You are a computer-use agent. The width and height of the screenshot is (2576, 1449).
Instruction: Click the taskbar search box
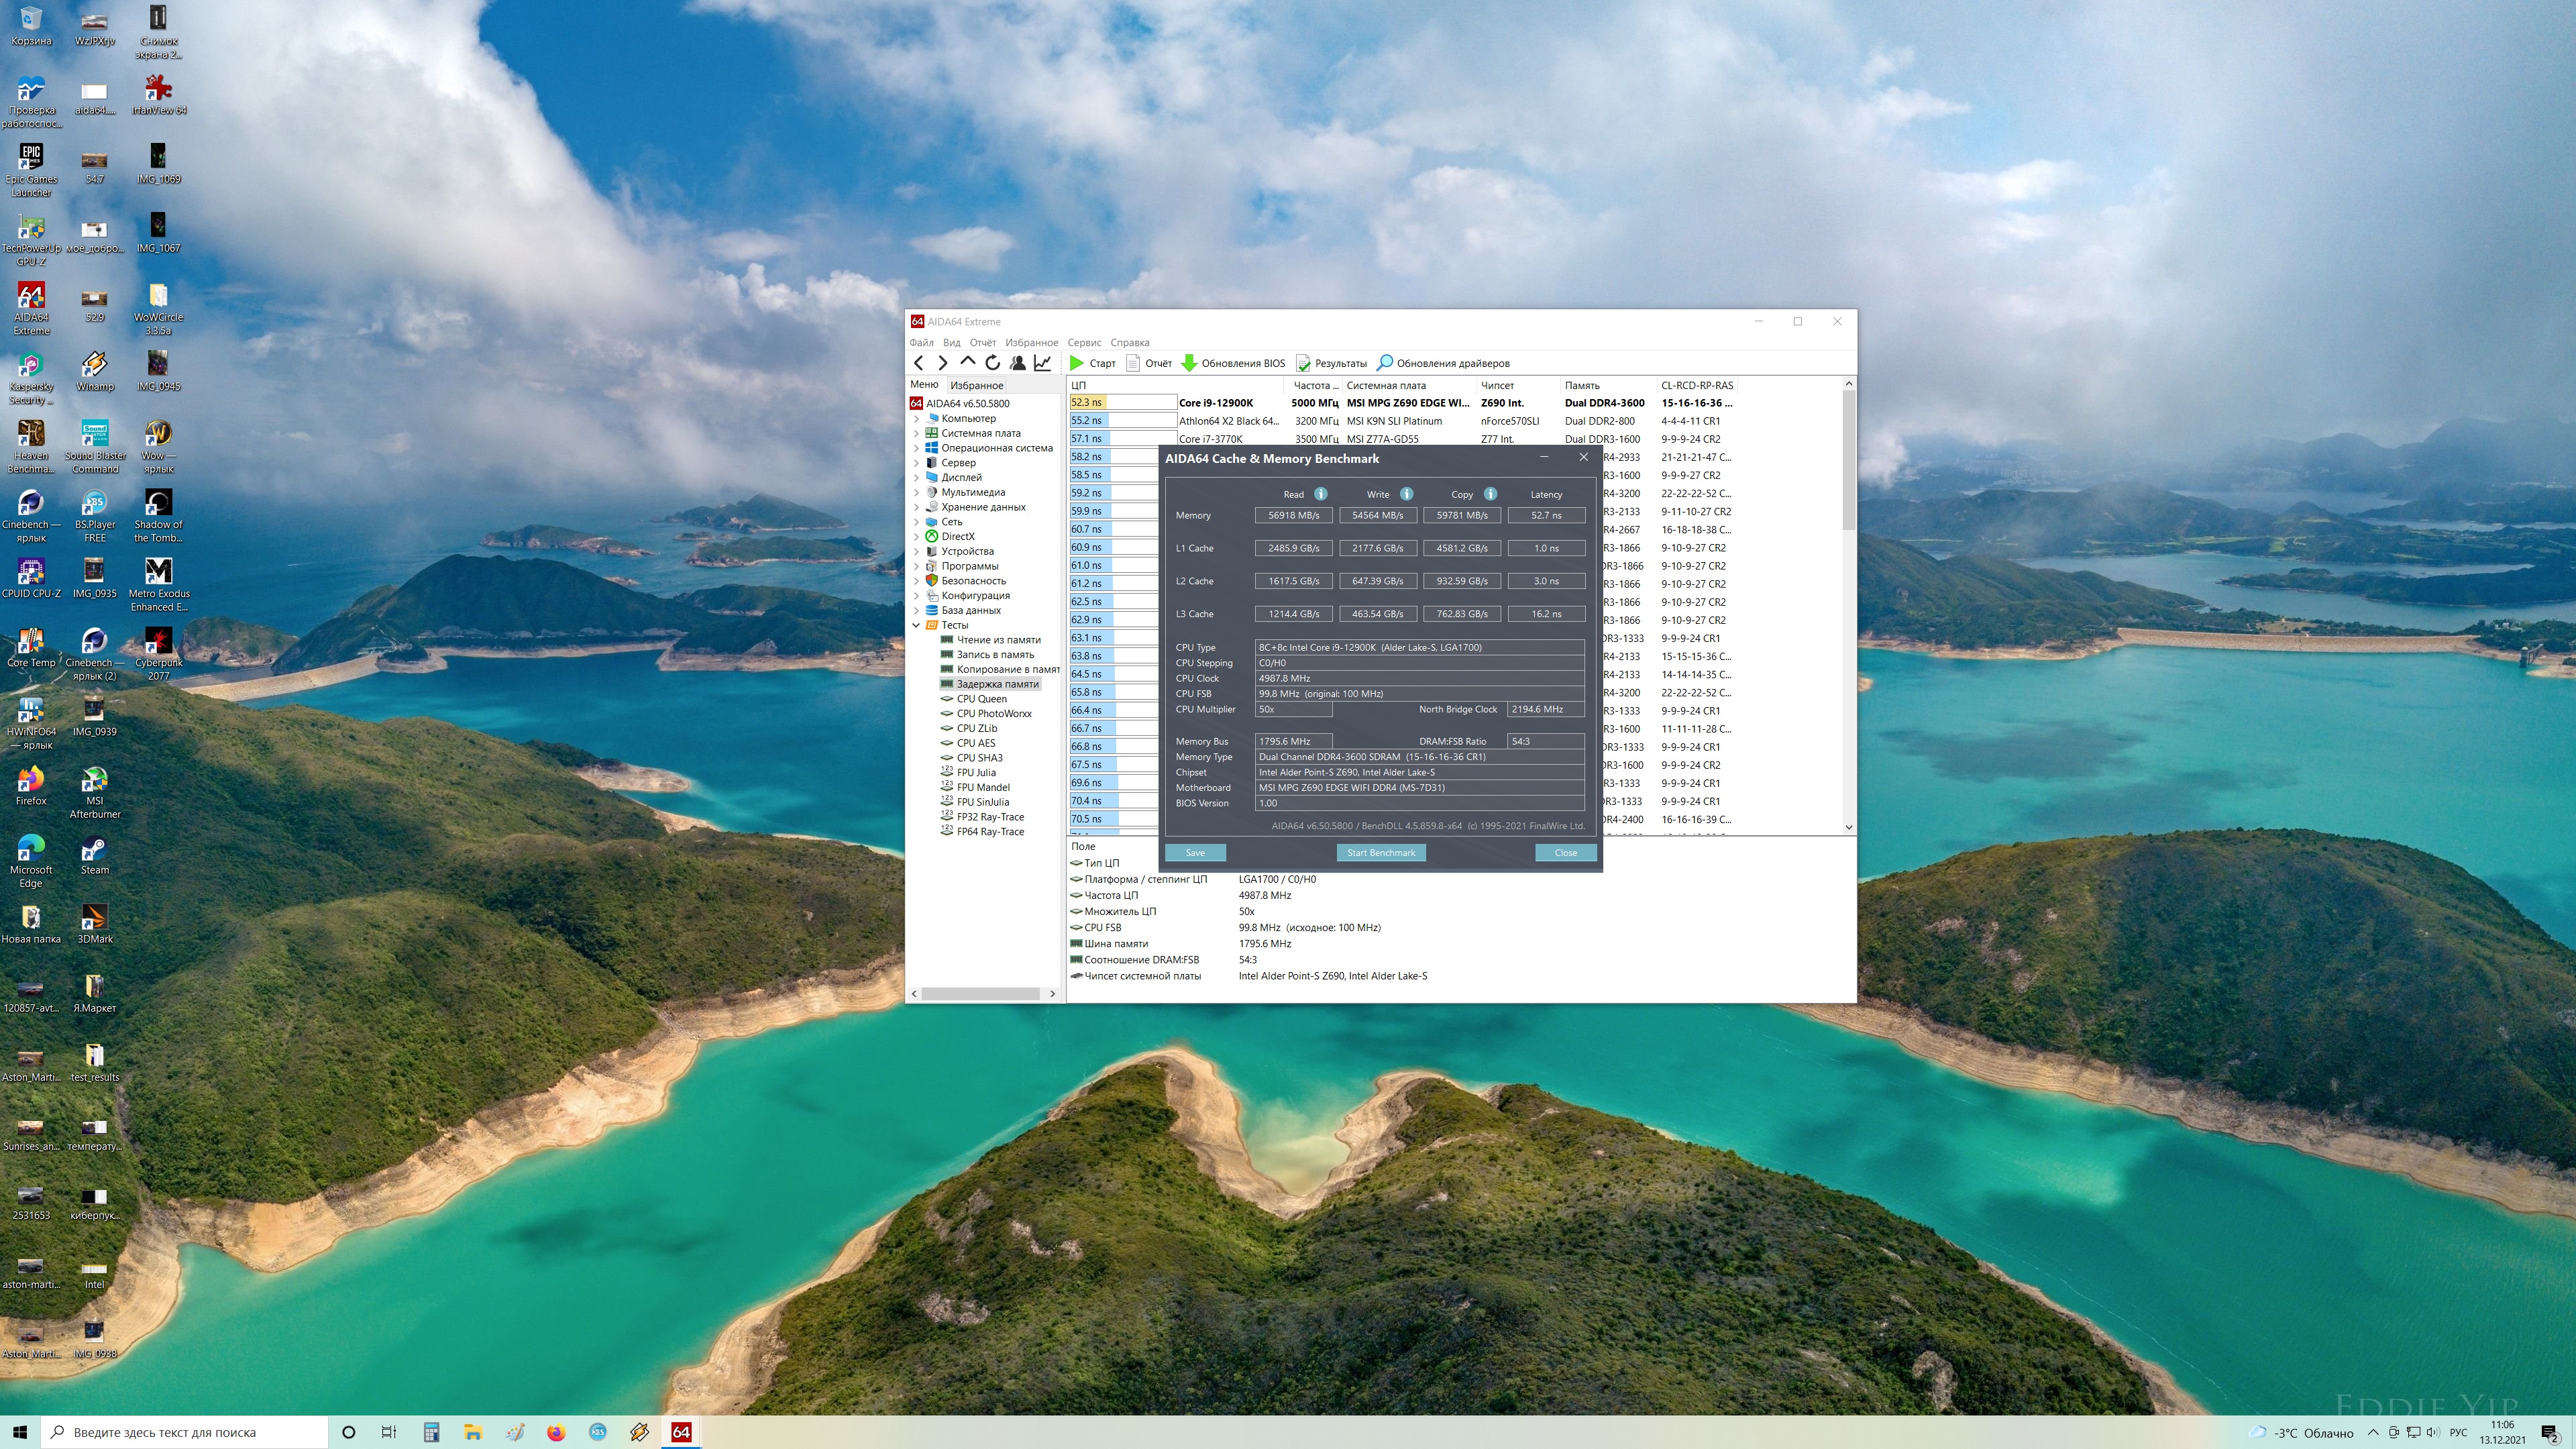point(185,1432)
